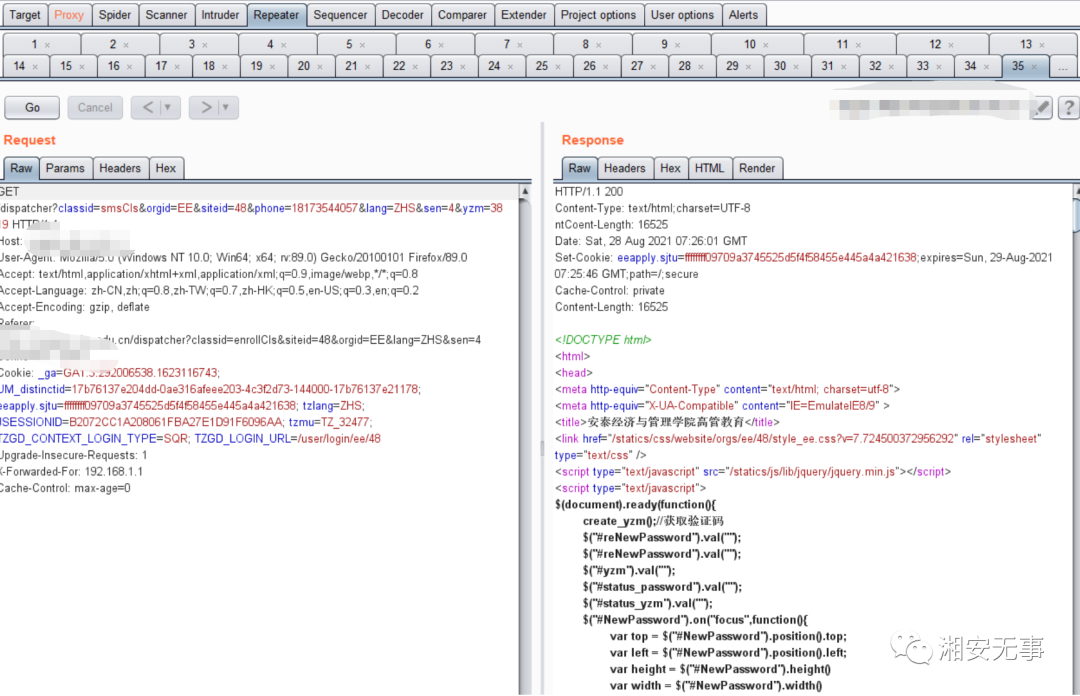The height and width of the screenshot is (696, 1080).
Task: Go to the Decoder tab
Action: [402, 14]
